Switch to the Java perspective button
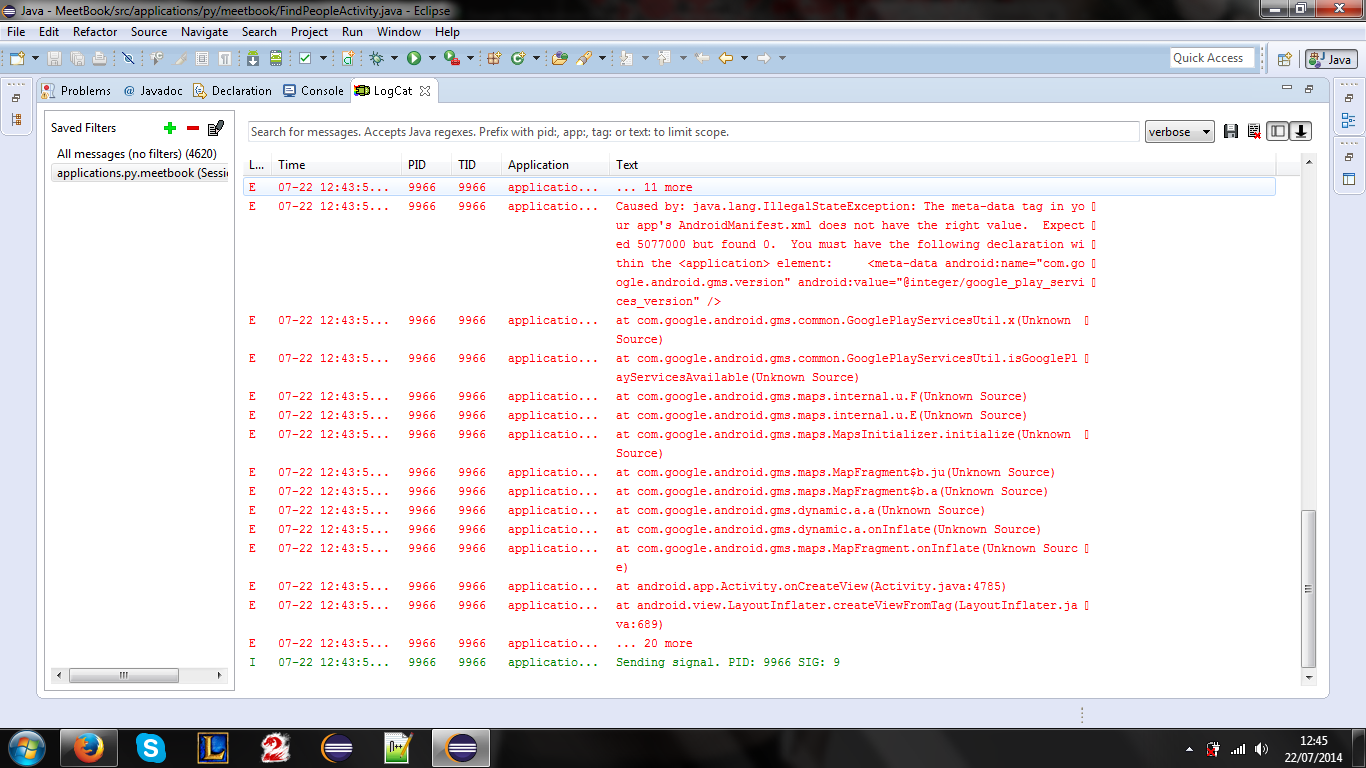This screenshot has height=768, width=1366. pyautogui.click(x=1331, y=59)
